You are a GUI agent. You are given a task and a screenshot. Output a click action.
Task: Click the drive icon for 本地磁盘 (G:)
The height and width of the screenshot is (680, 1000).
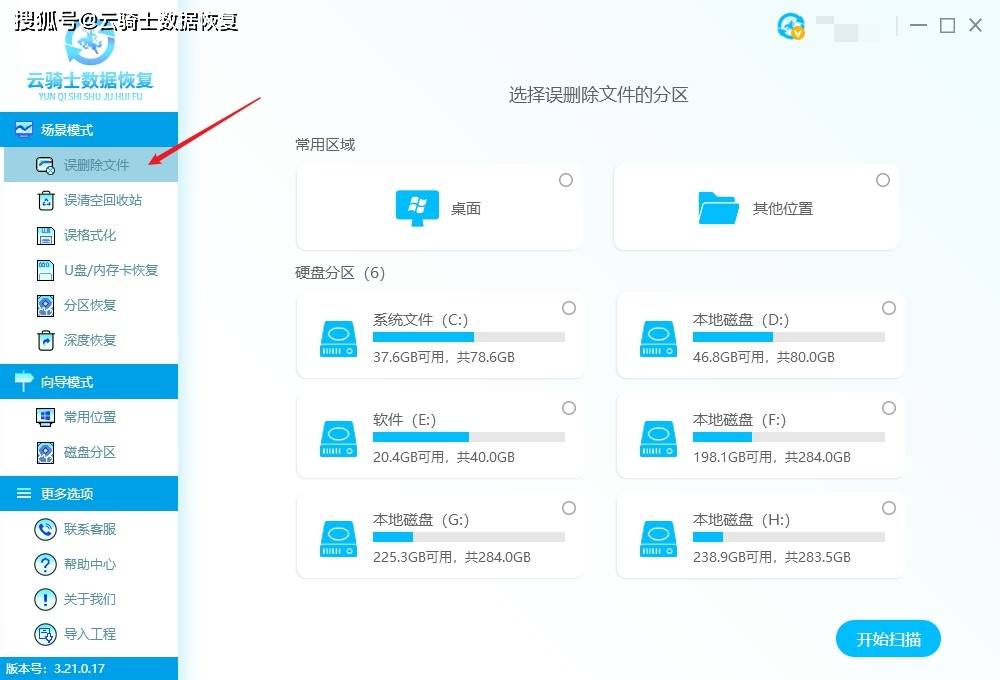[339, 539]
